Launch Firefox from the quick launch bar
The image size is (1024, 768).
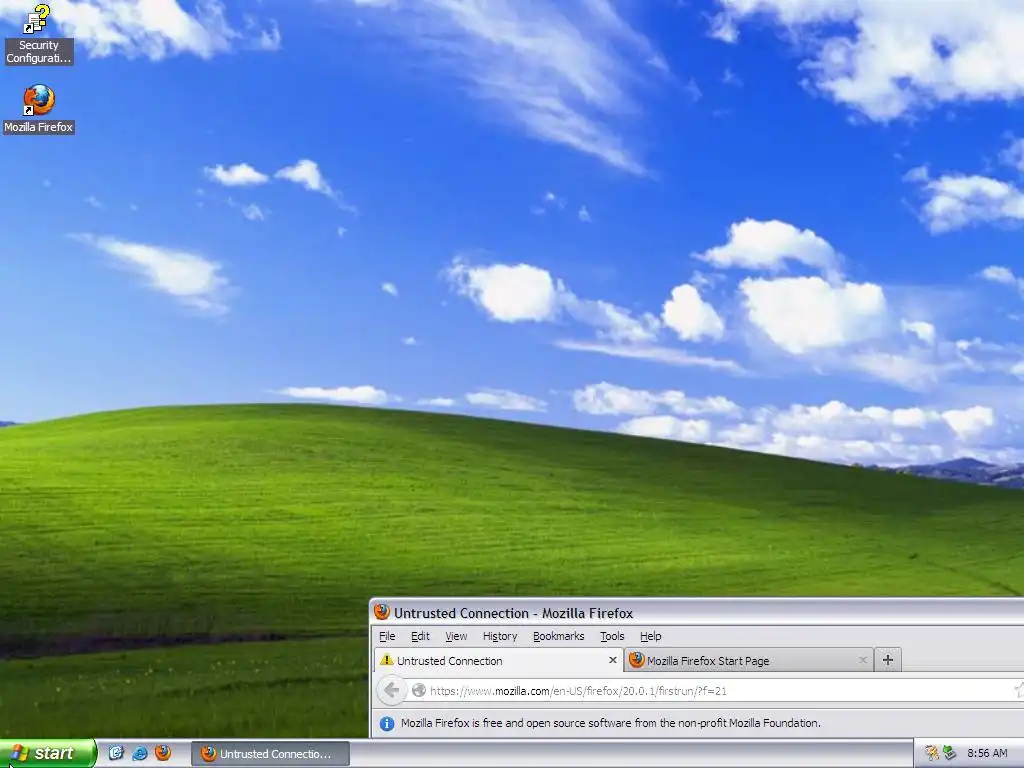163,753
